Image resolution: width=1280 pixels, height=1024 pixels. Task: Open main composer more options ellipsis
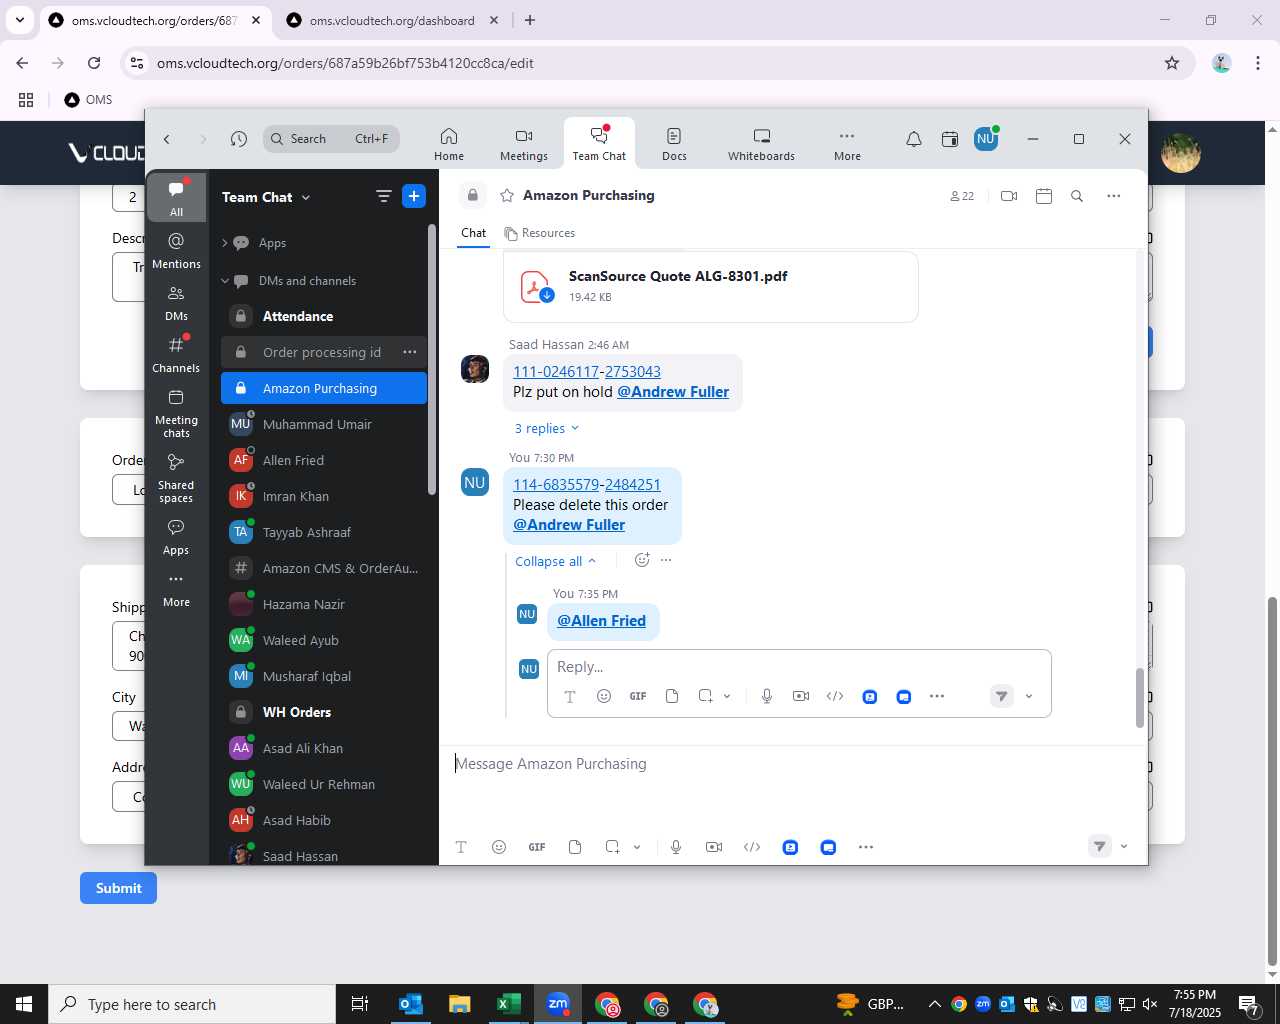pos(866,847)
